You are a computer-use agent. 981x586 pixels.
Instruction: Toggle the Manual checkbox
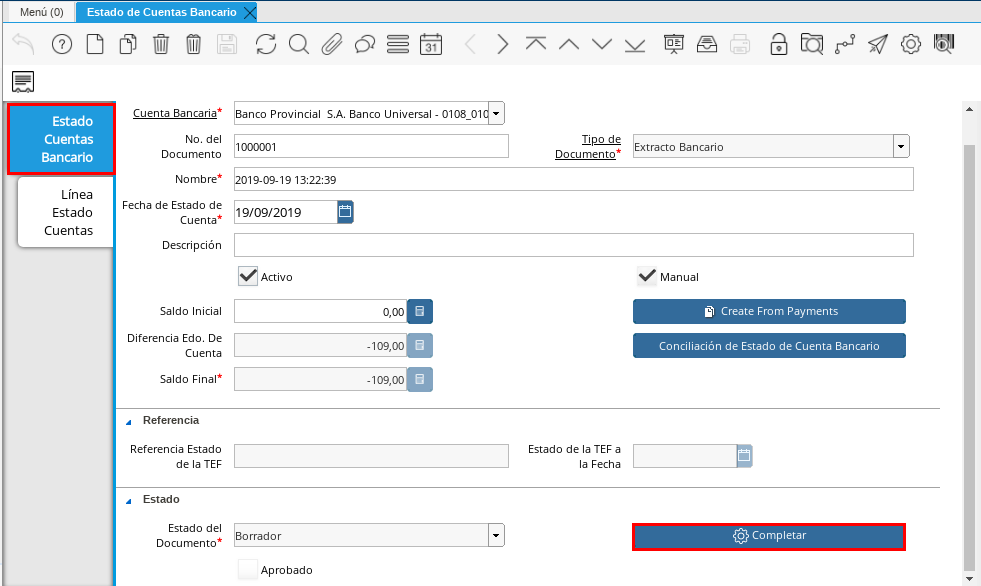pyautogui.click(x=647, y=277)
